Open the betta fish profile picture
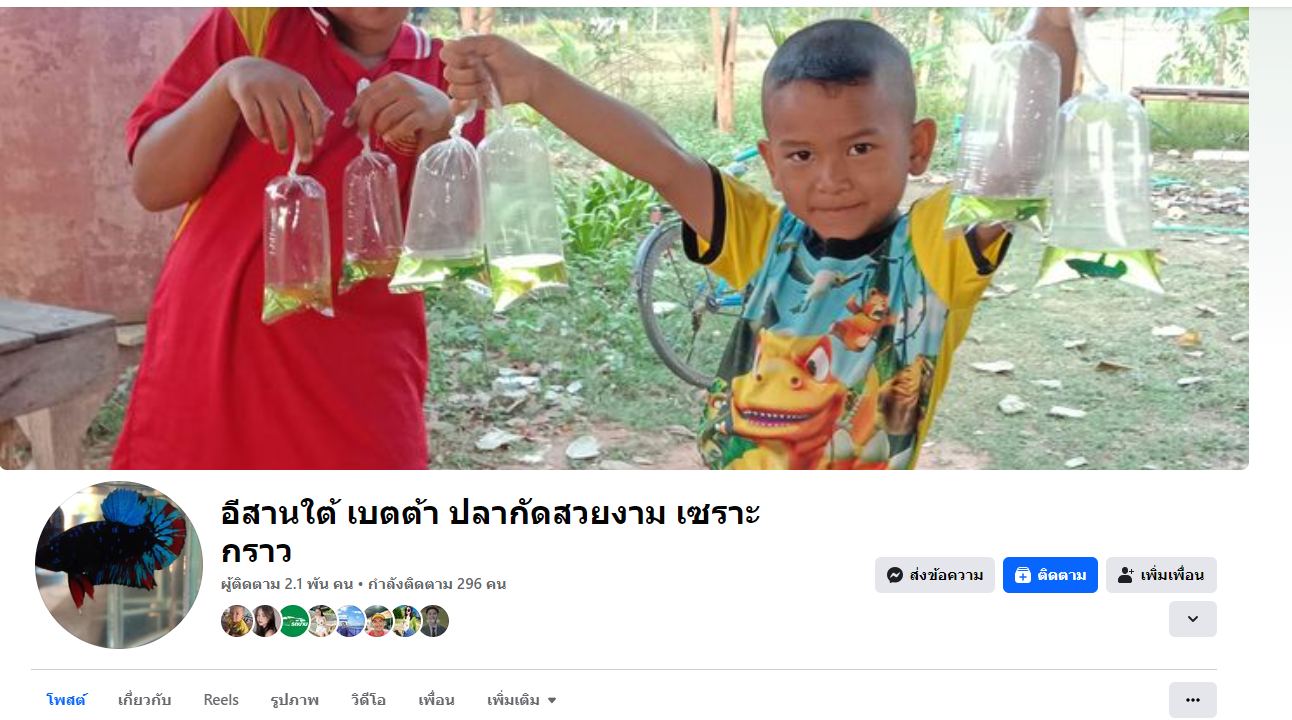This screenshot has width=1292, height=720. 119,565
